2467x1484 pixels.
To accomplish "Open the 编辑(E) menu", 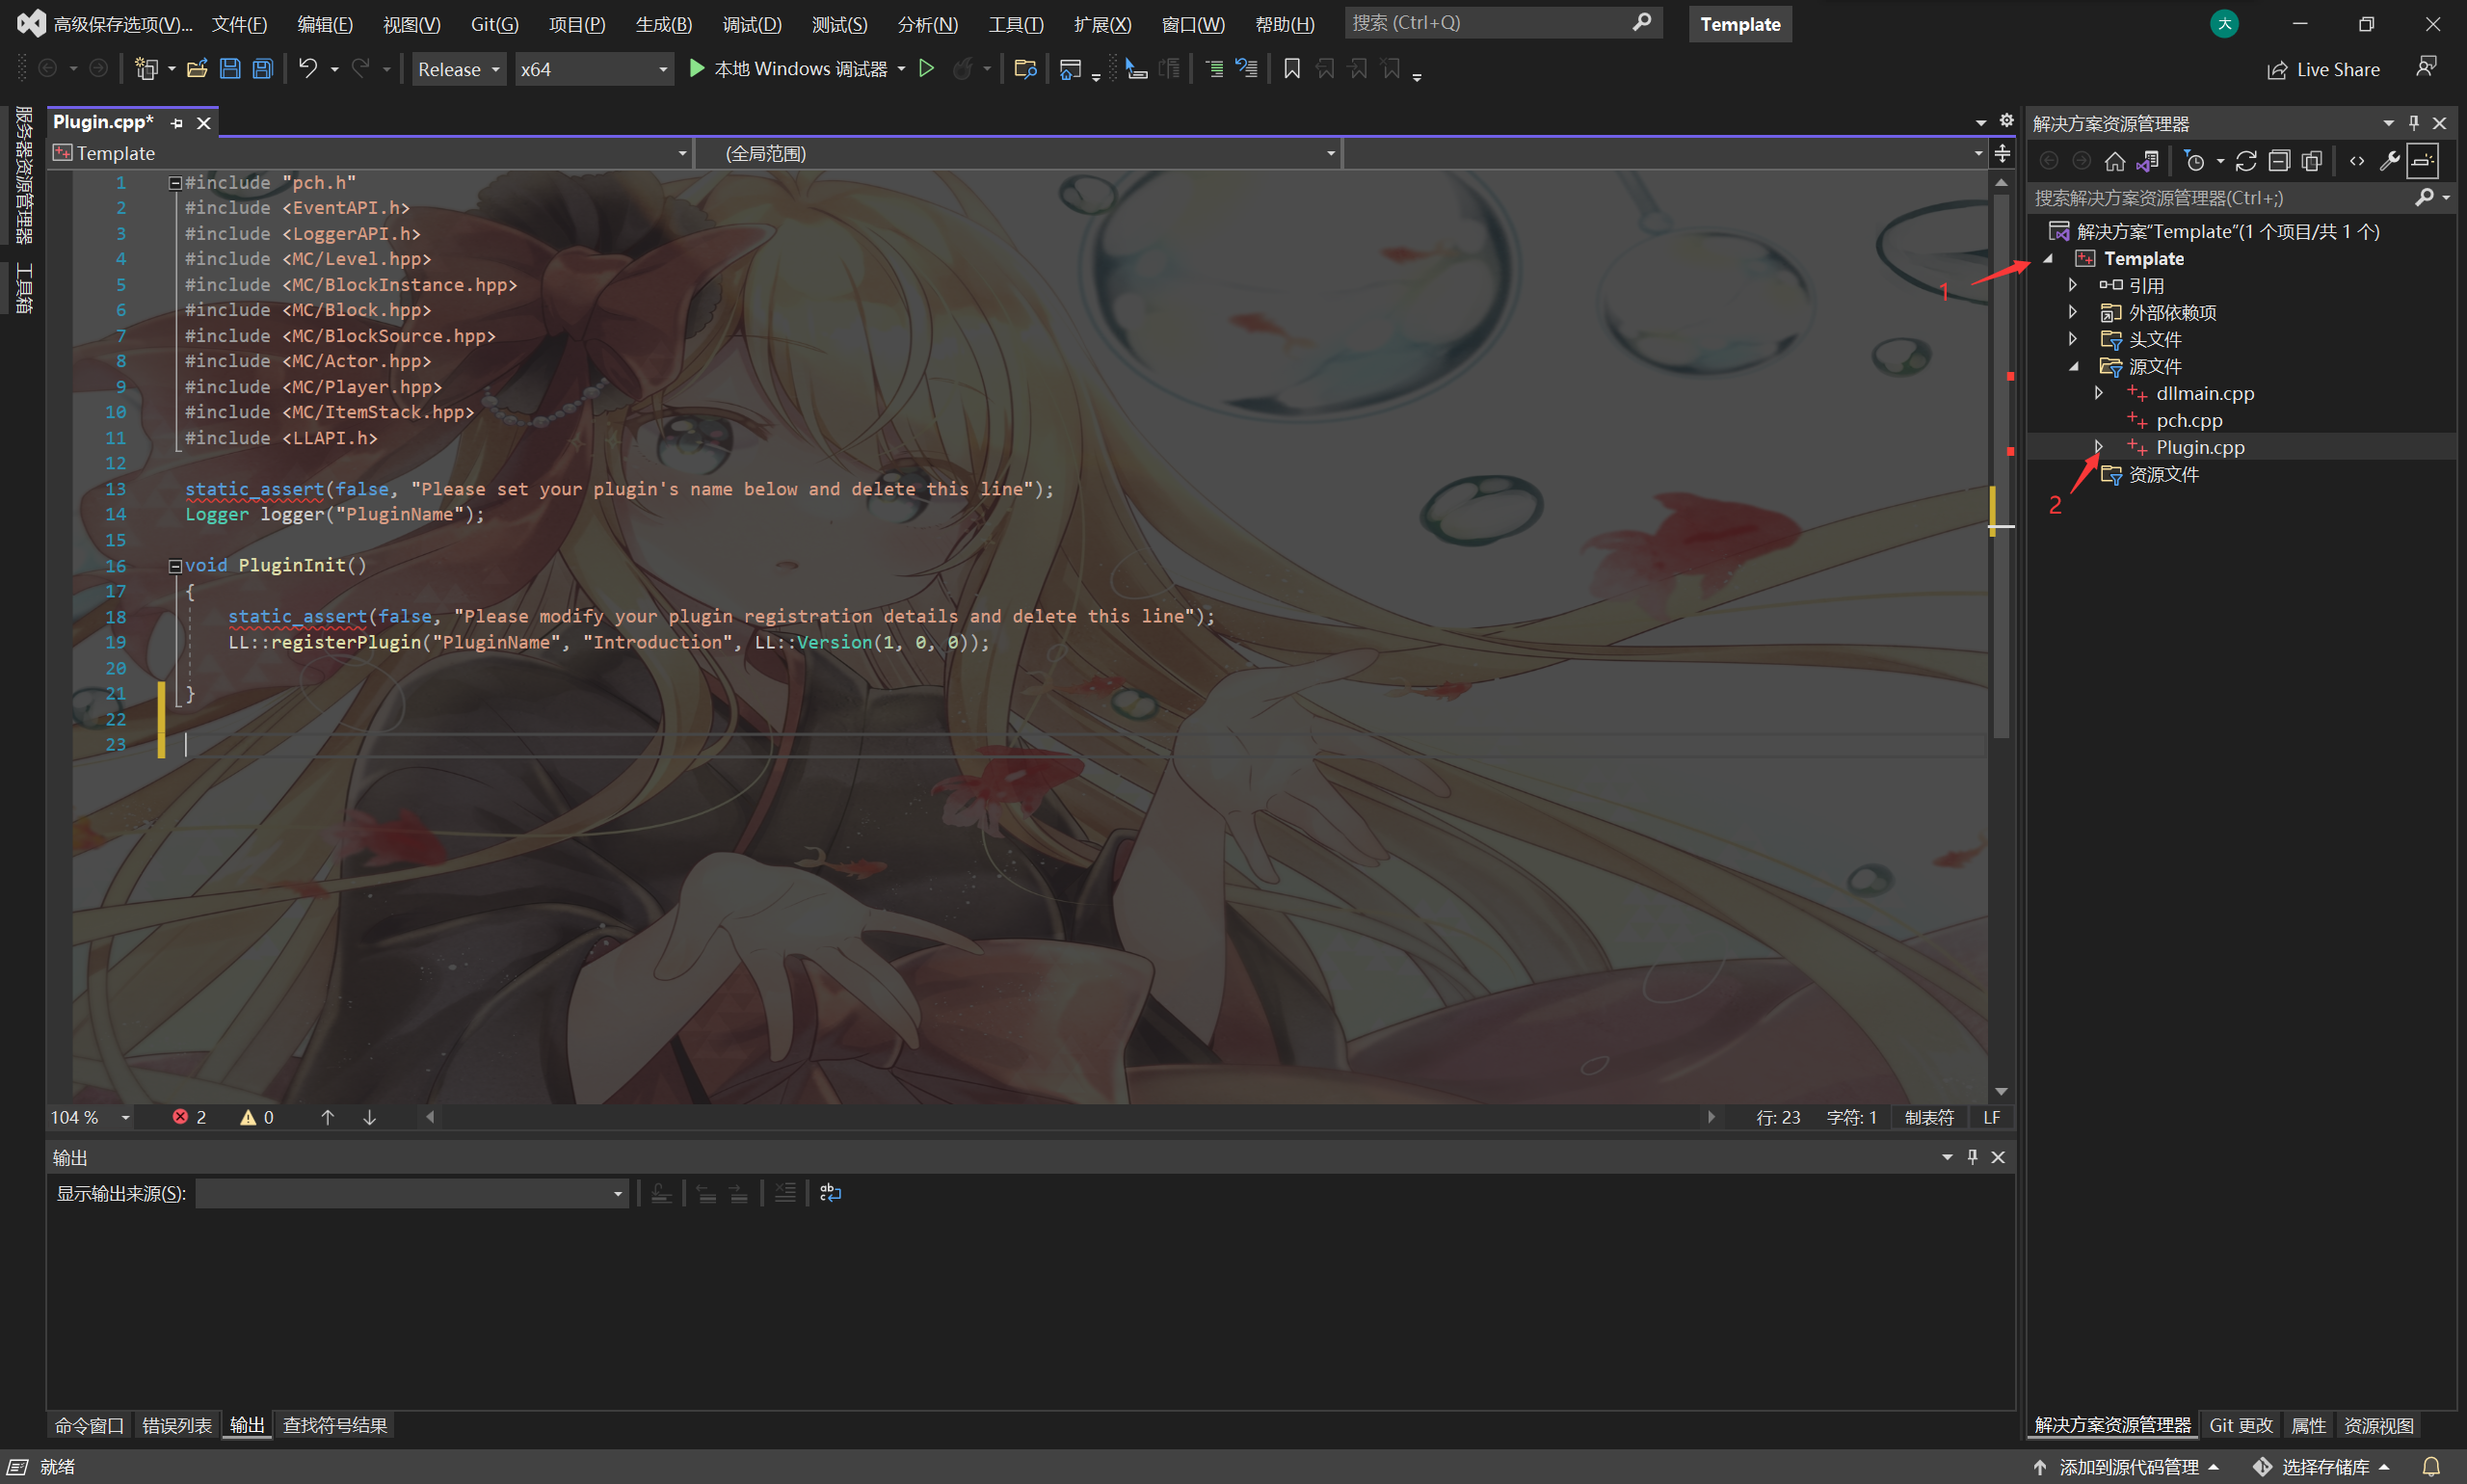I will pyautogui.click(x=325, y=24).
